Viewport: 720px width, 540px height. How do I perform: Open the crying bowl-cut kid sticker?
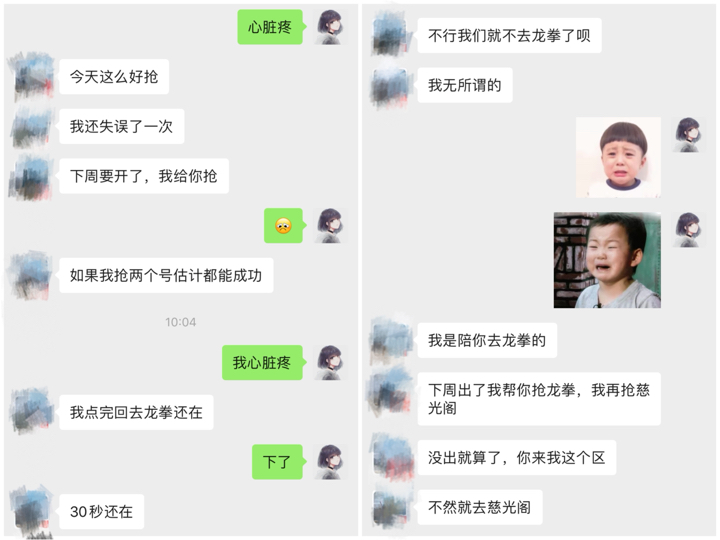click(x=619, y=158)
